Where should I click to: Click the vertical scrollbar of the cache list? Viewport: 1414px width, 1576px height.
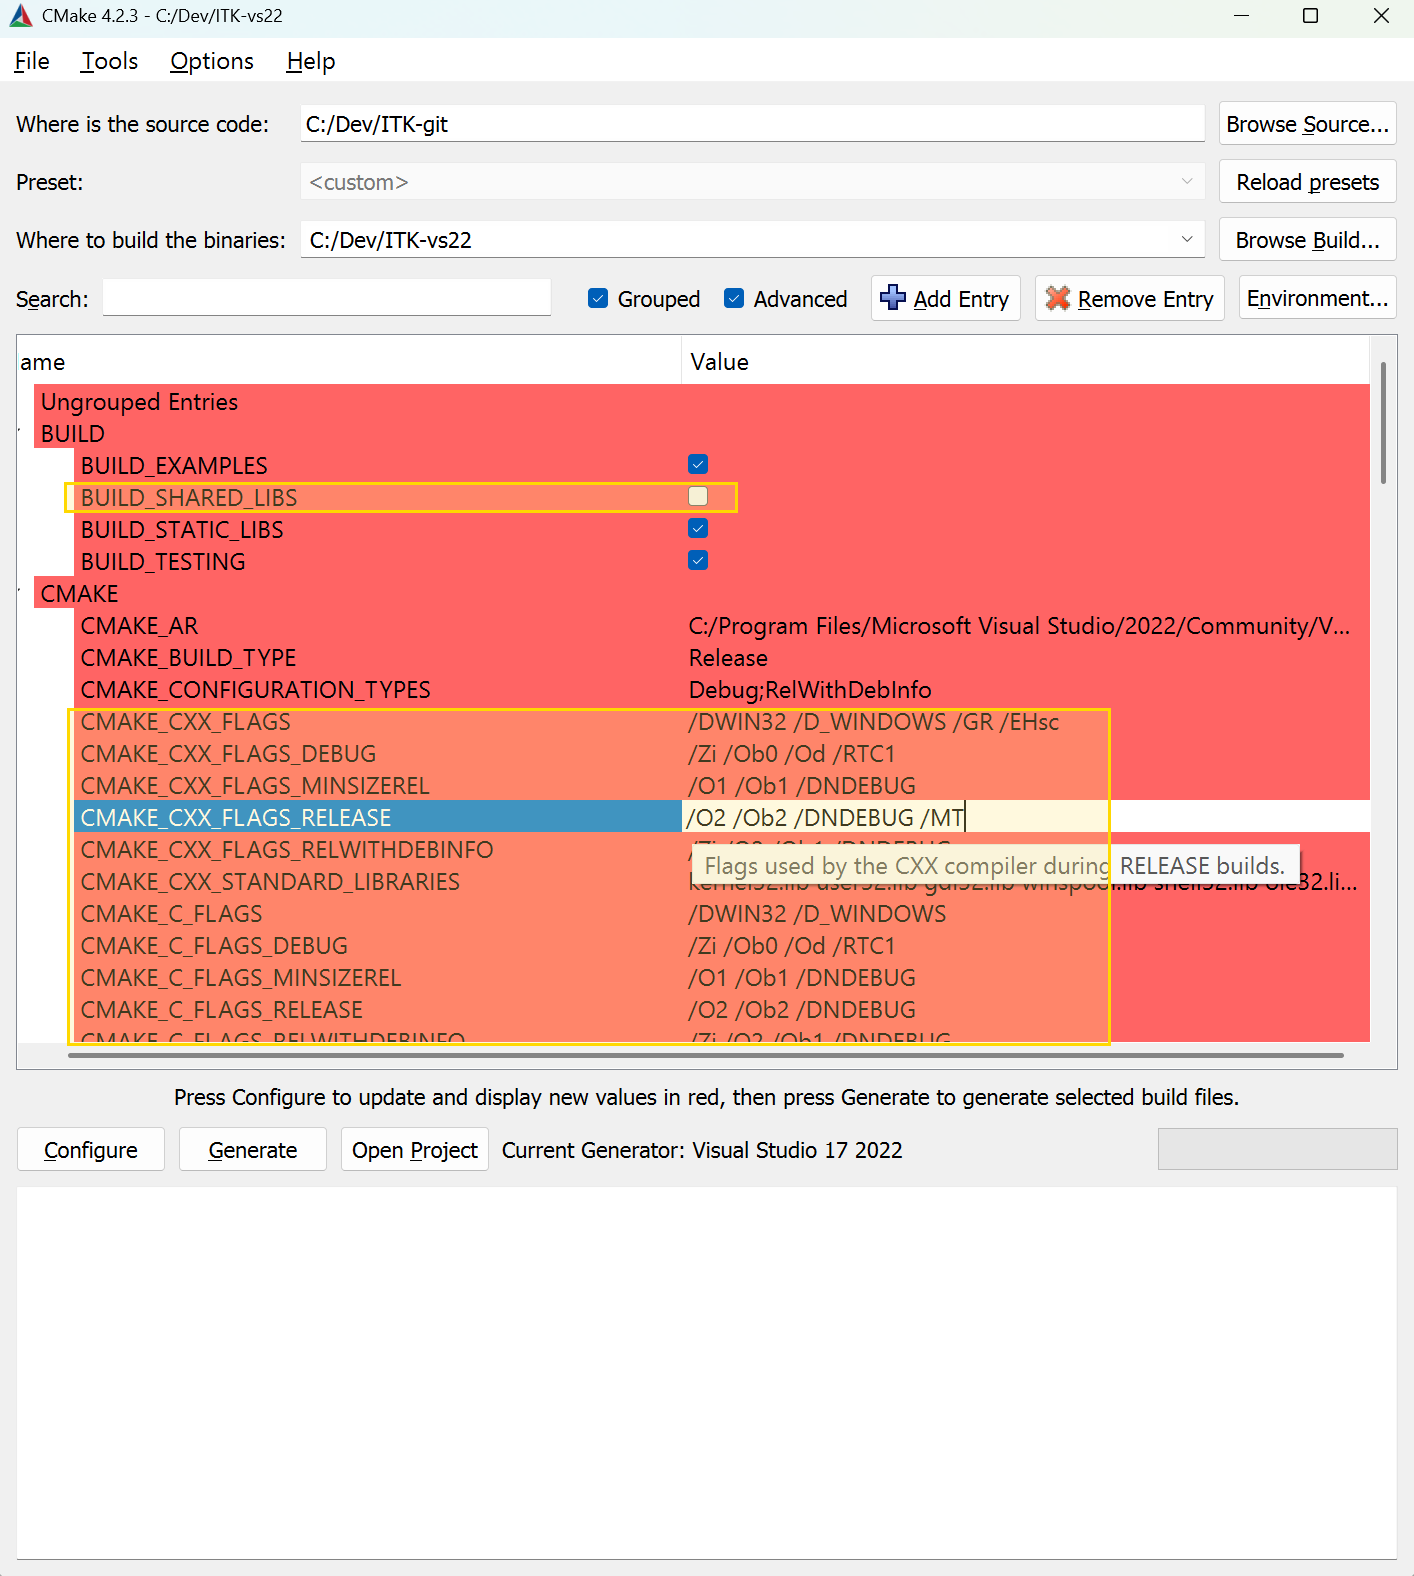pyautogui.click(x=1383, y=422)
